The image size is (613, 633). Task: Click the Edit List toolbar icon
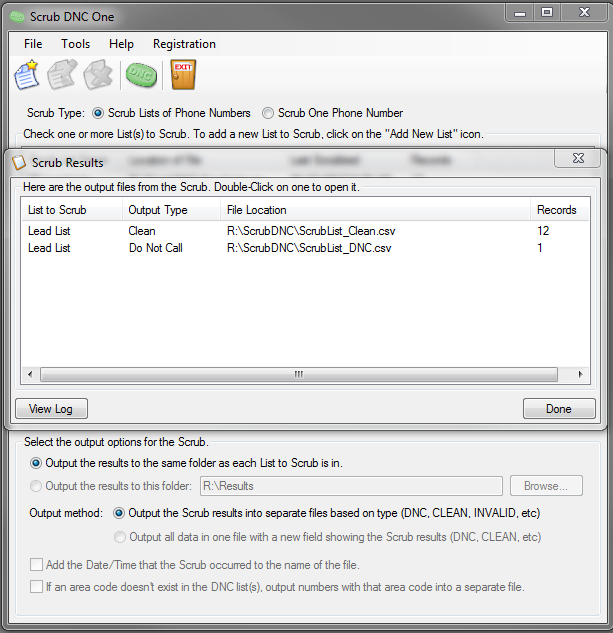click(x=62, y=75)
